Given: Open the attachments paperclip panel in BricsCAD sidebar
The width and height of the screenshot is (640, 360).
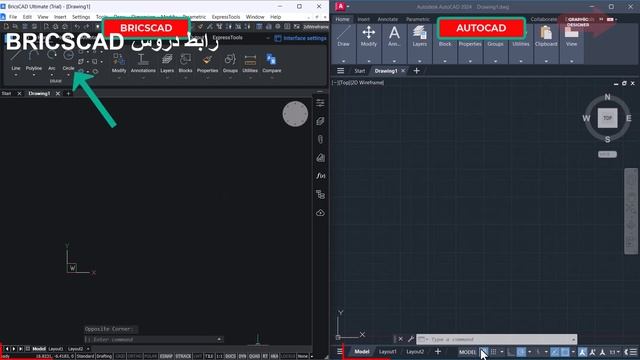Looking at the screenshot, I should (x=320, y=140).
